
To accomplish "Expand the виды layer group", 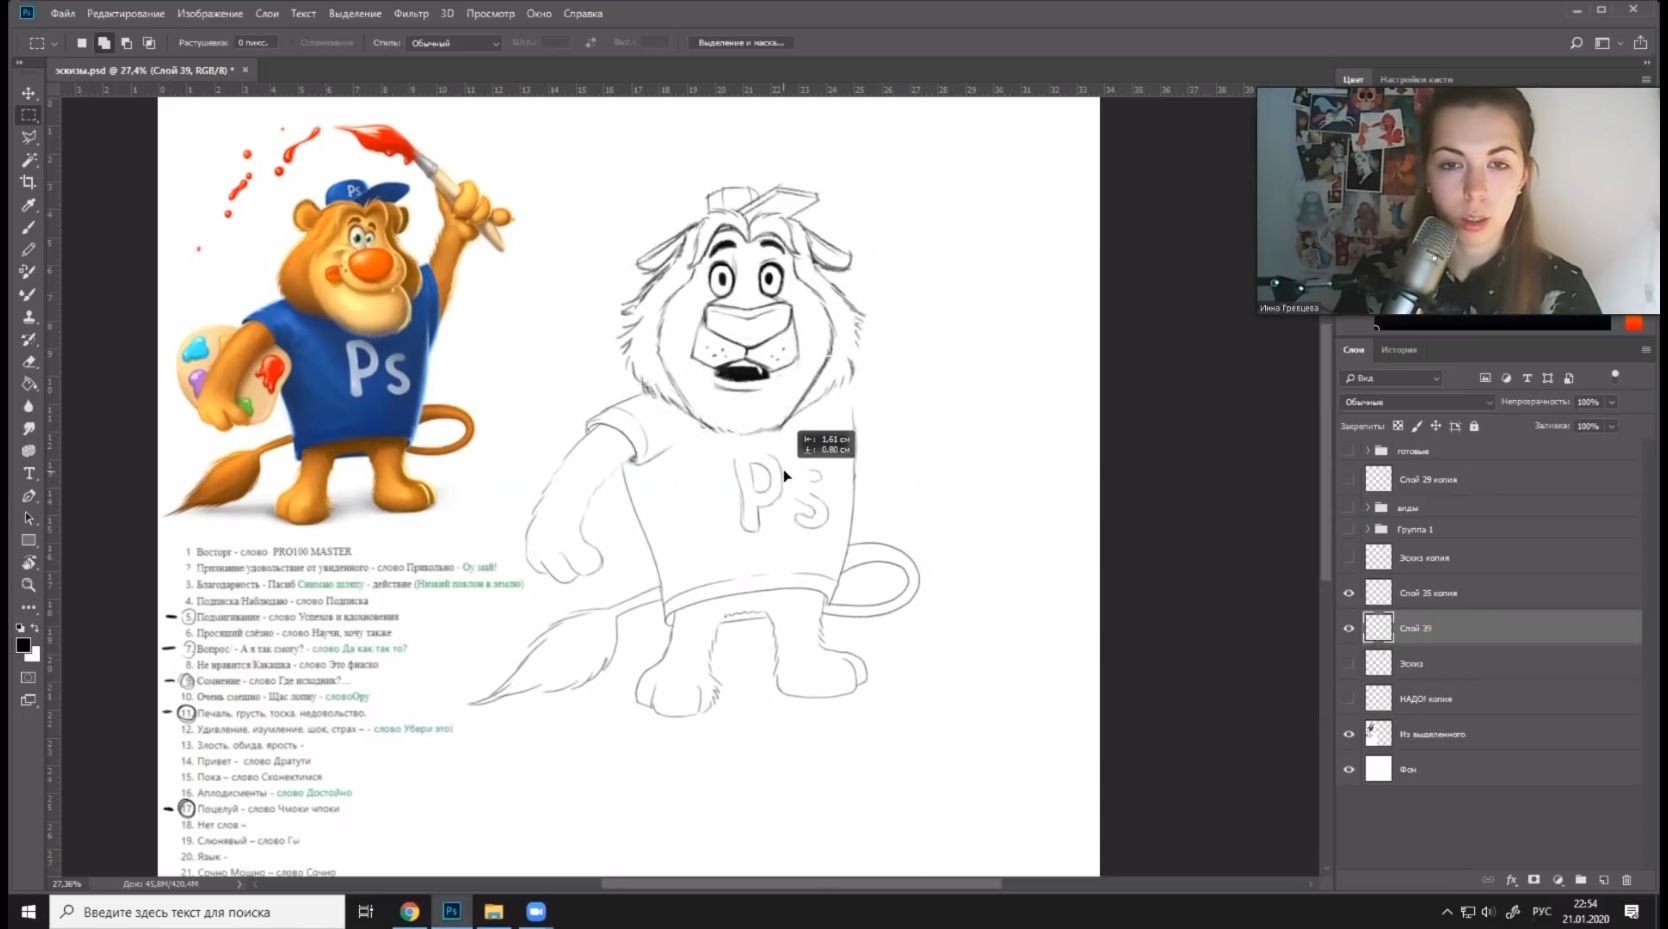I will click(x=1367, y=507).
